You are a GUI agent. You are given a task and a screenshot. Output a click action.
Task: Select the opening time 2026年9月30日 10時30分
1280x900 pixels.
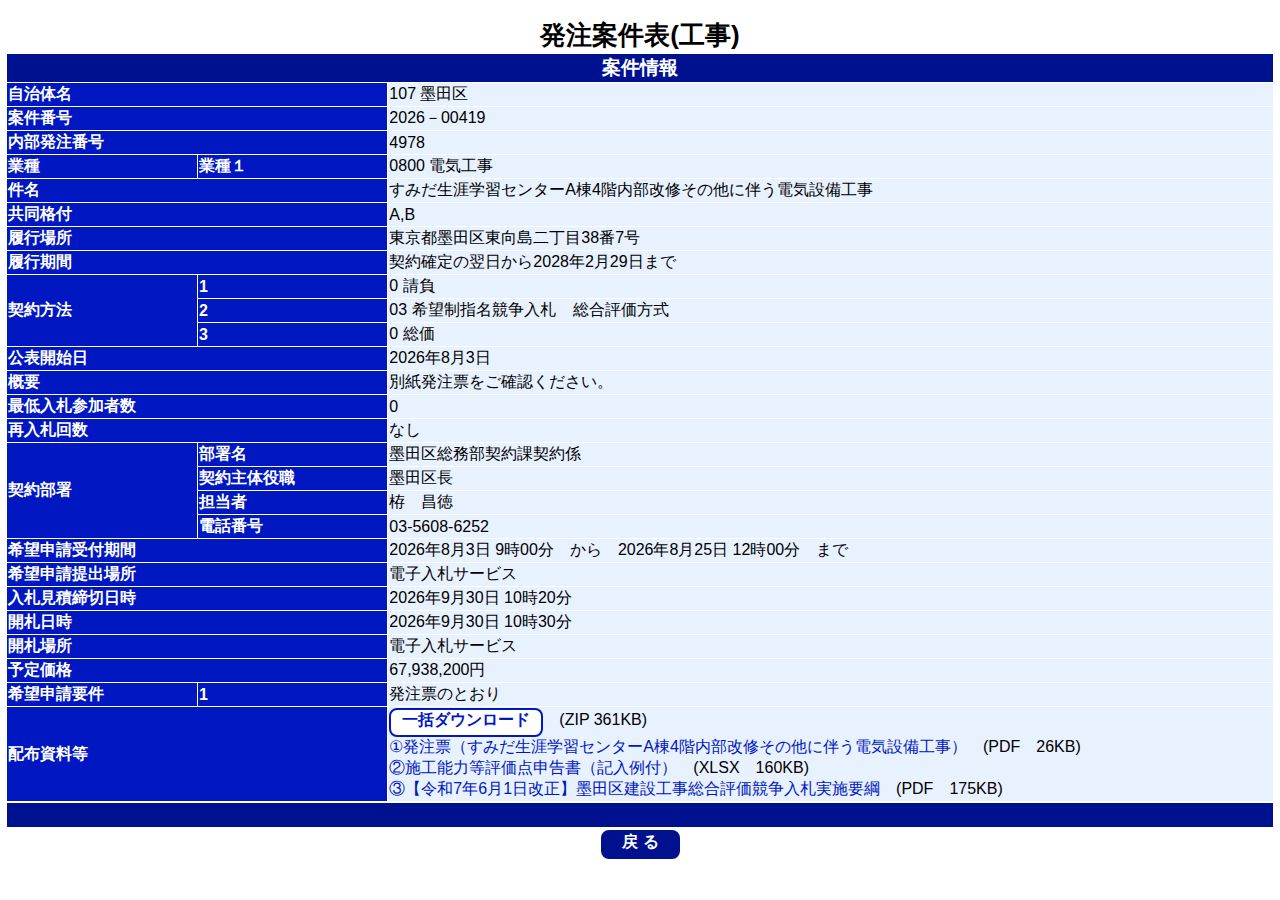point(481,622)
